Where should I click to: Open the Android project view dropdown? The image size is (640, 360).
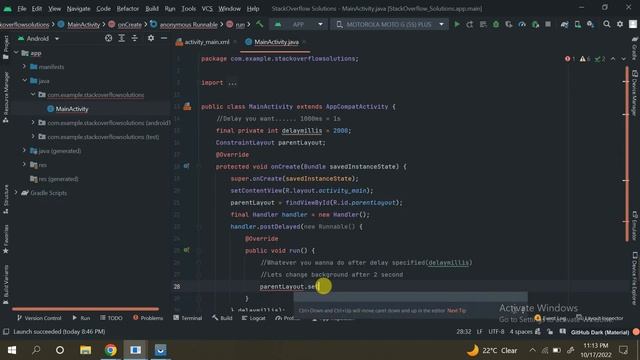tap(39, 38)
